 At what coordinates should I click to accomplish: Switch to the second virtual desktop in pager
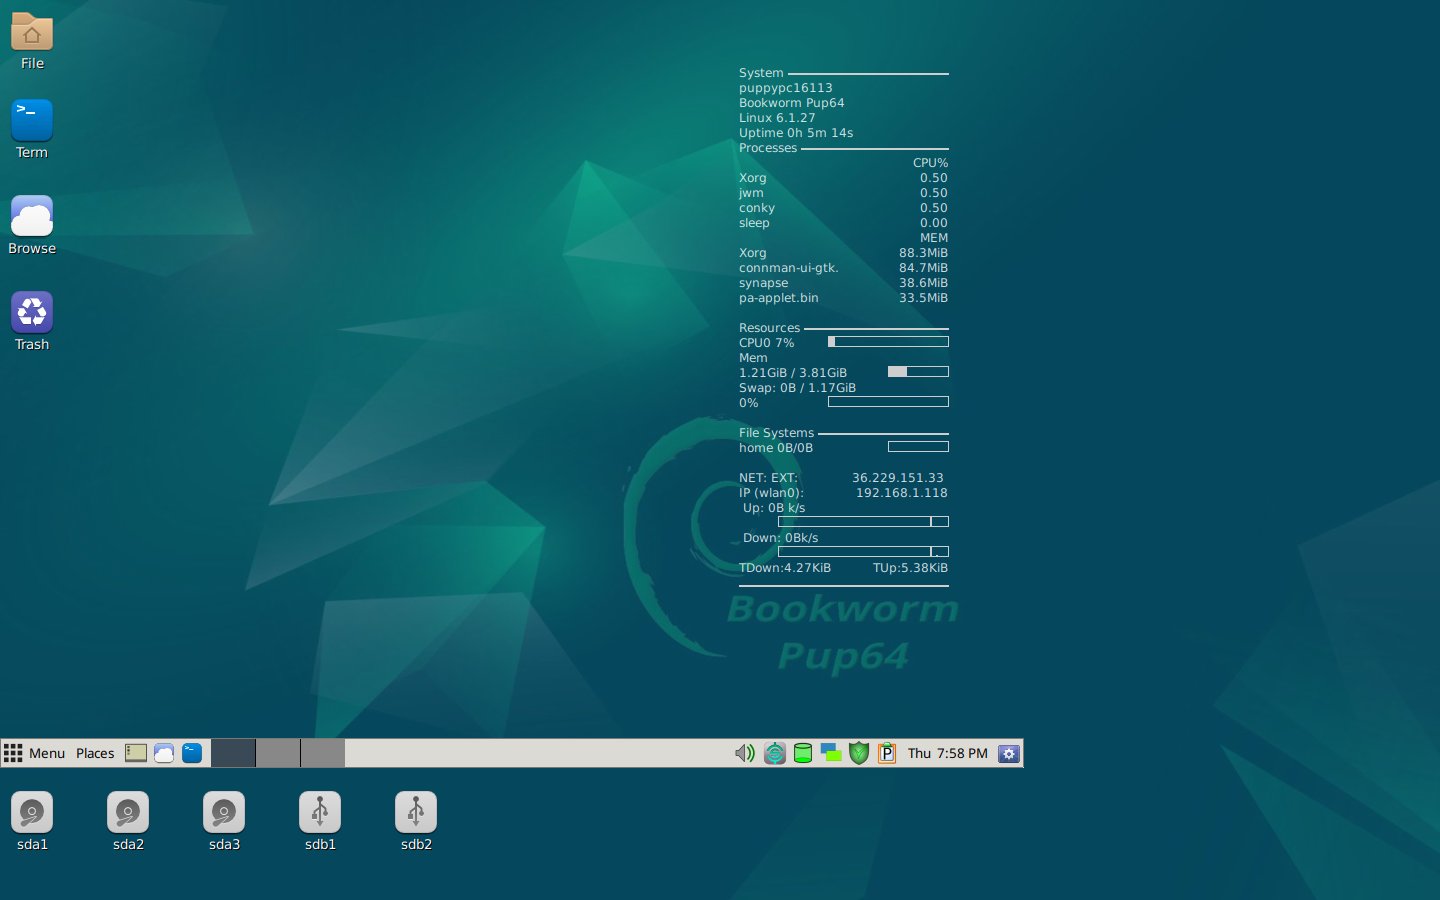pos(278,753)
